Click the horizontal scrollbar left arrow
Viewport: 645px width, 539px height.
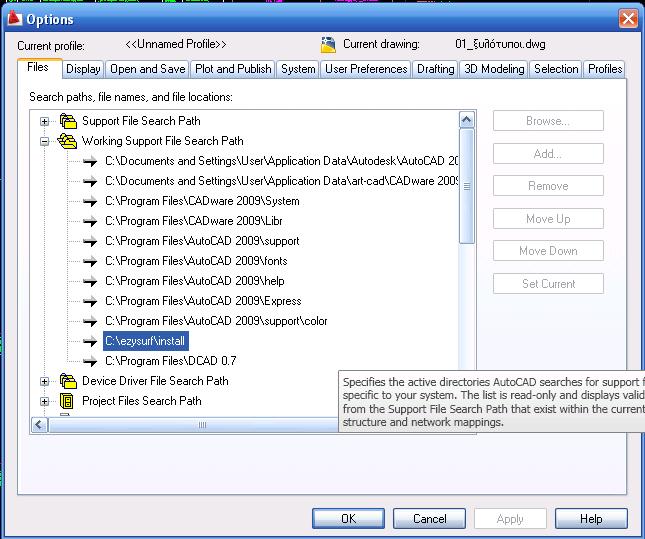(x=39, y=425)
